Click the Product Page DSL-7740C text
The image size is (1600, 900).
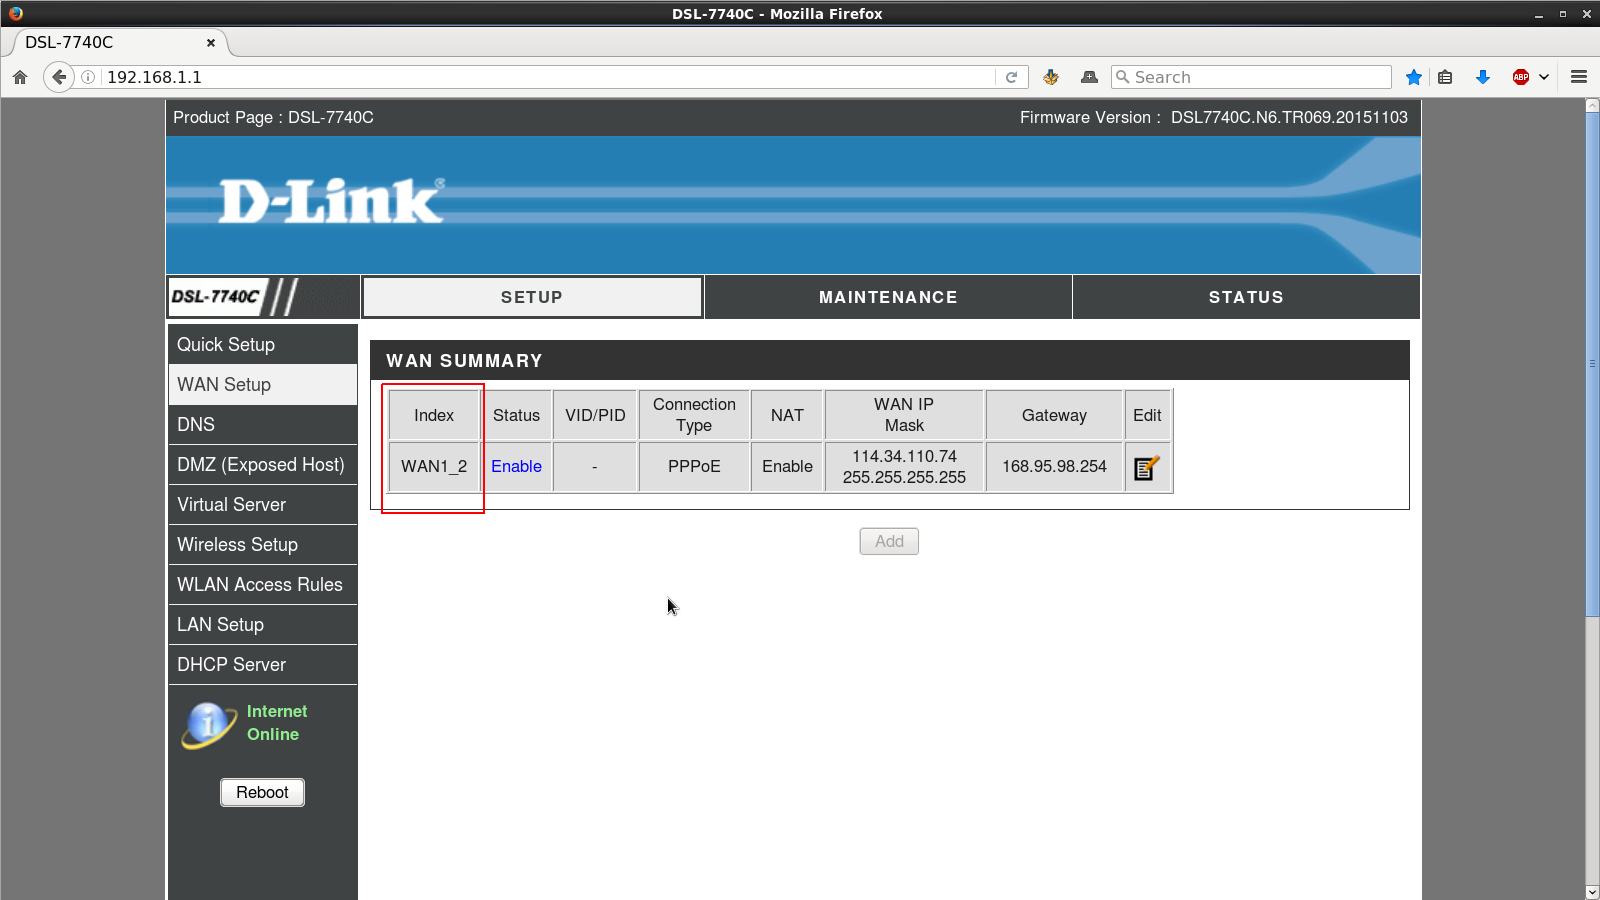coord(273,117)
